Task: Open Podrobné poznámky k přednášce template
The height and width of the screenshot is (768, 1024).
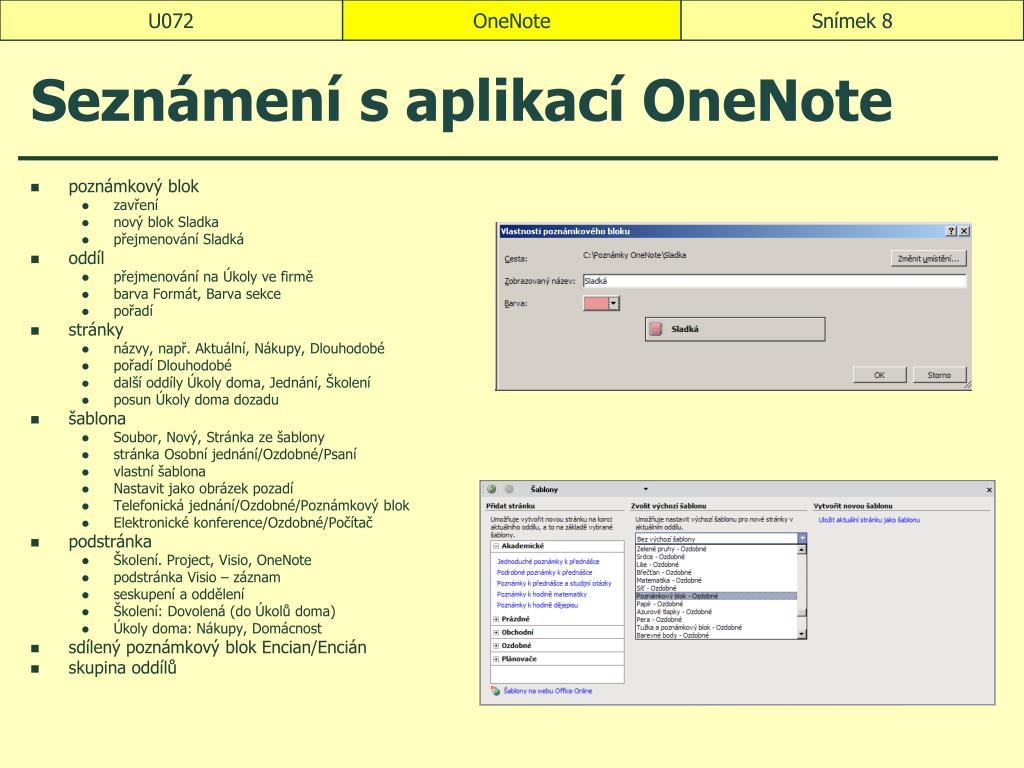Action: click(545, 572)
